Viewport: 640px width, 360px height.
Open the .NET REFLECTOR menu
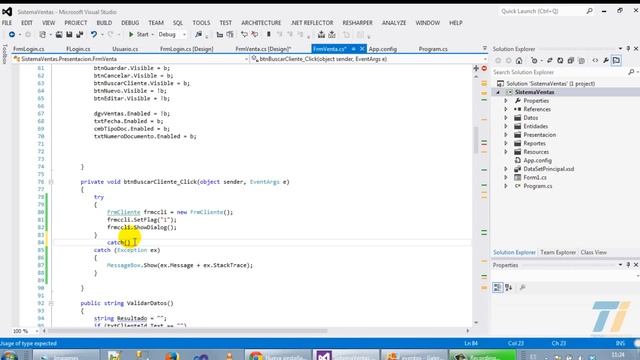(312, 23)
